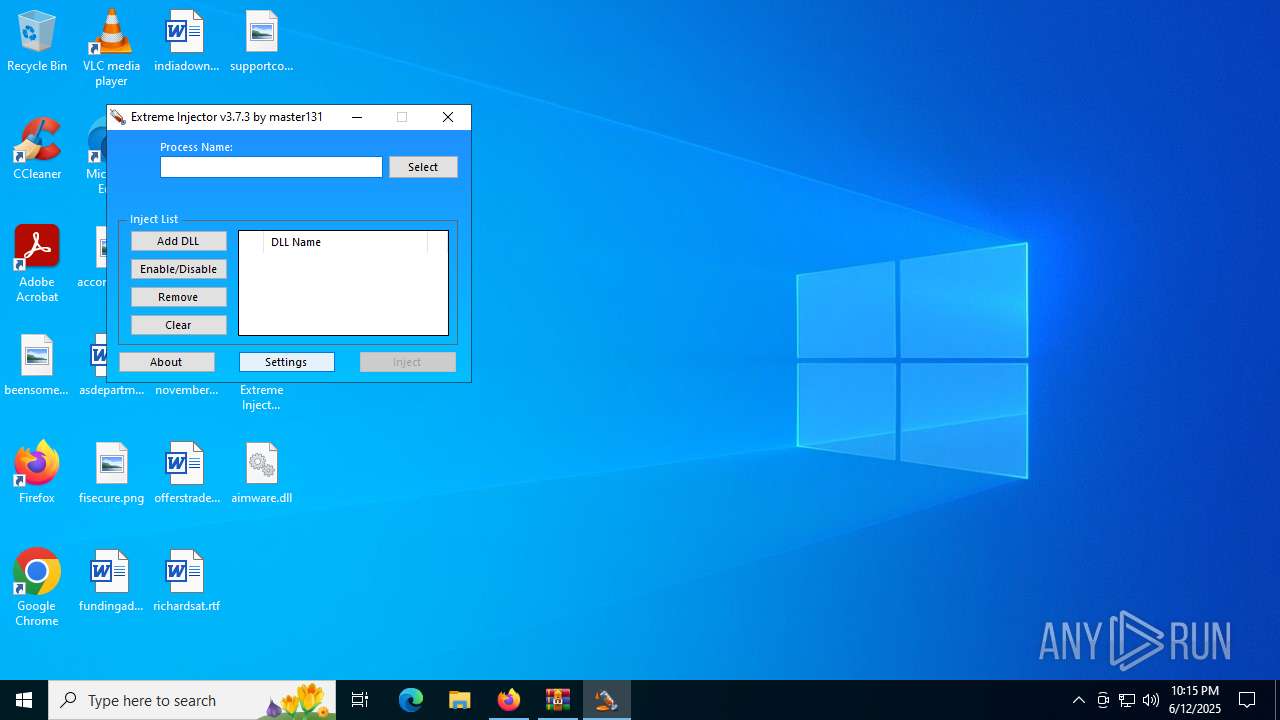Open the Windows Start menu
1280x720 pixels.
point(24,700)
